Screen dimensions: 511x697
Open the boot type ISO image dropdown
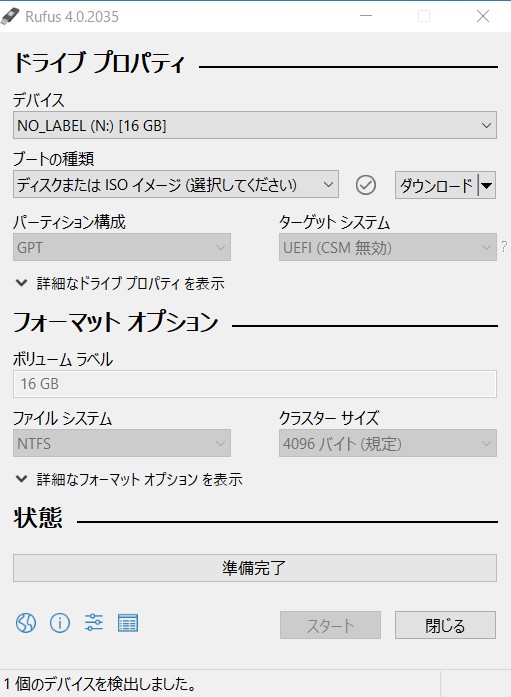pyautogui.click(x=176, y=184)
